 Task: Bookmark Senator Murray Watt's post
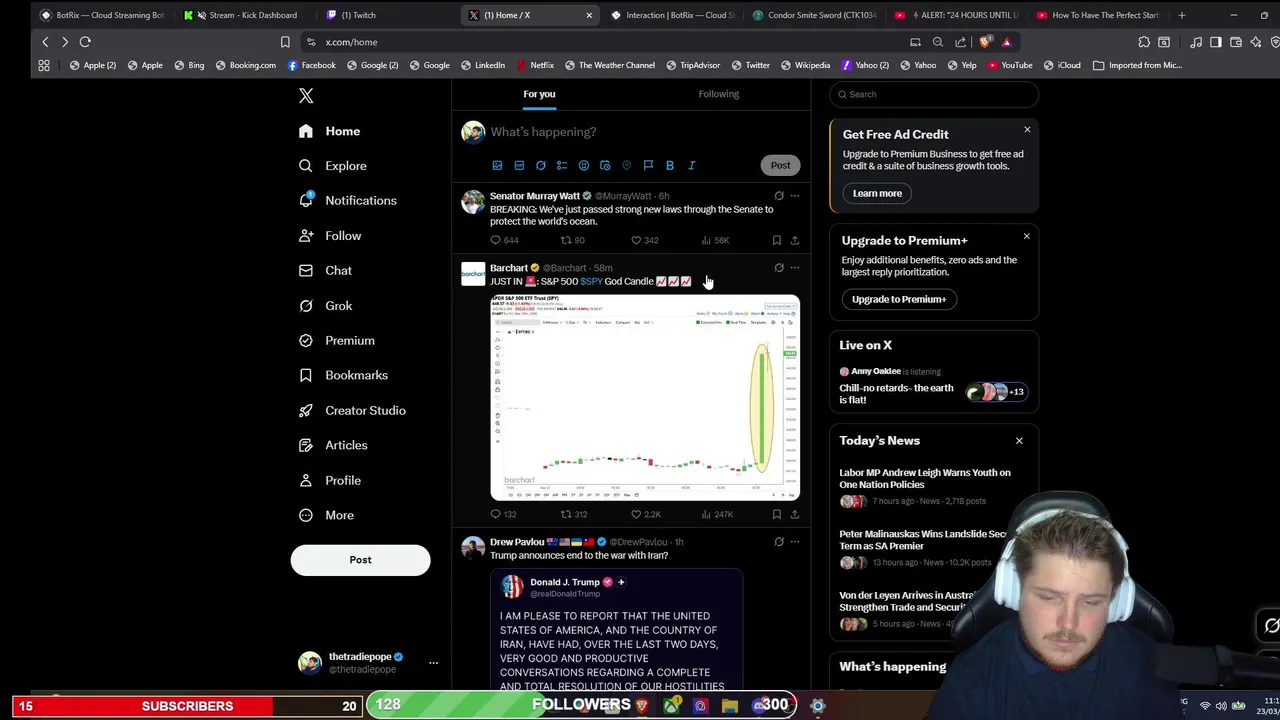[776, 240]
